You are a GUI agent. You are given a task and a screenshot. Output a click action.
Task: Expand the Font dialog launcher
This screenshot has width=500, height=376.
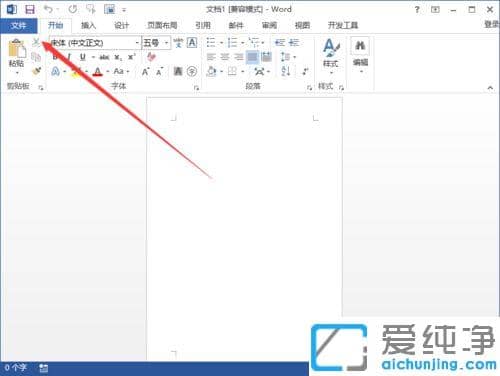(196, 88)
